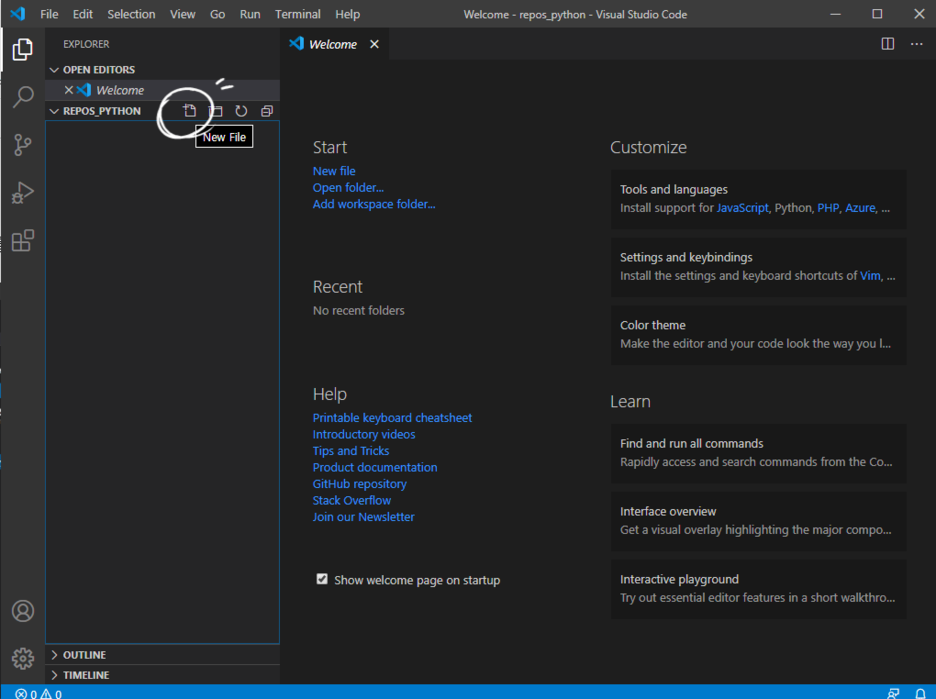Click the New File icon in REPOS_PYTHON header
The height and width of the screenshot is (699, 936).
190,110
